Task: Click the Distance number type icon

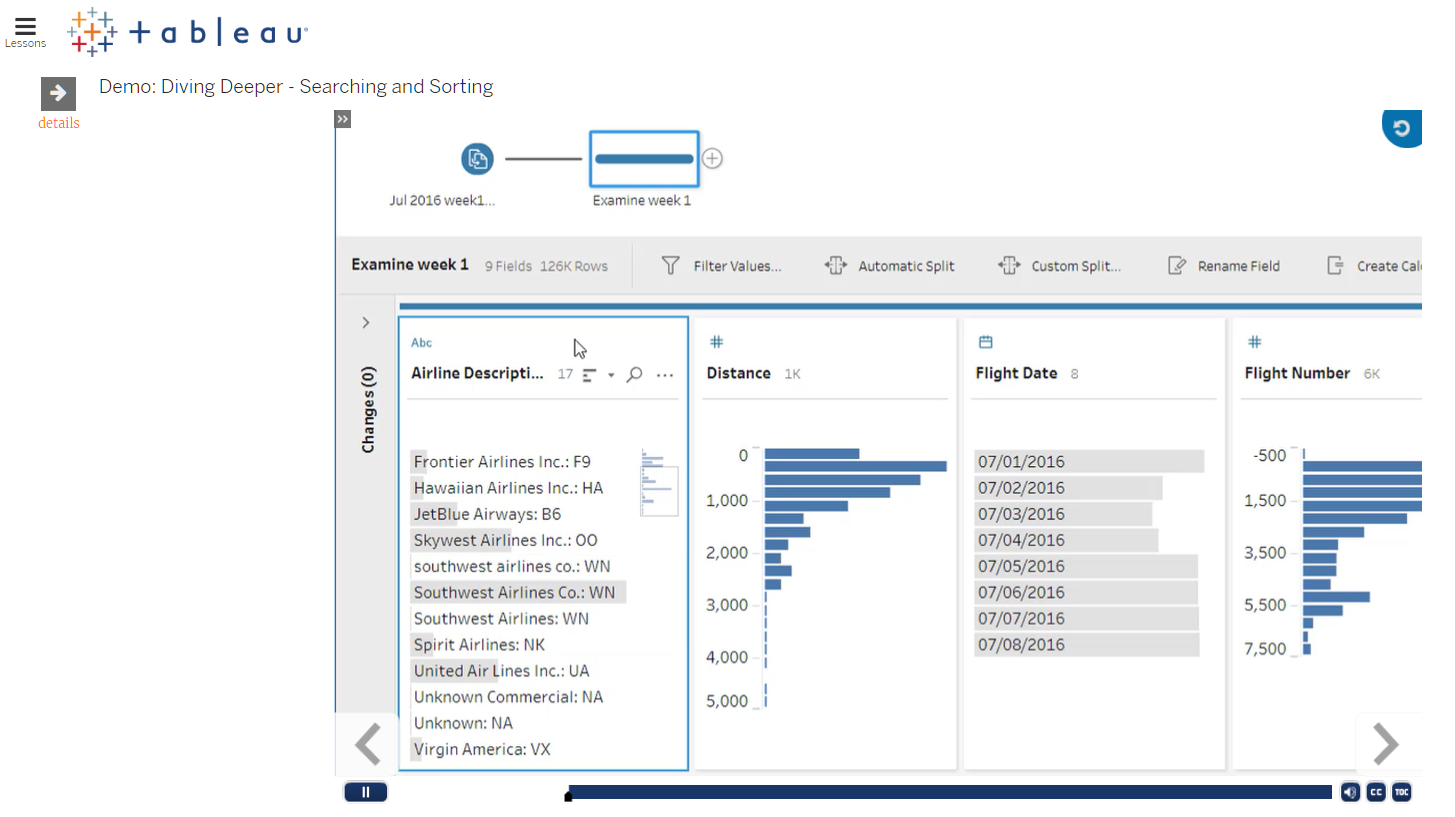Action: click(716, 342)
